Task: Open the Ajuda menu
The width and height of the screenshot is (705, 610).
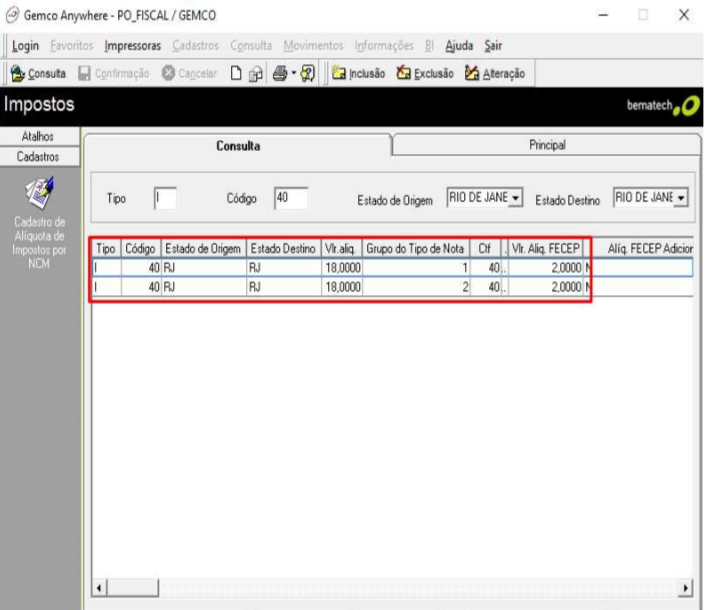Action: (459, 45)
